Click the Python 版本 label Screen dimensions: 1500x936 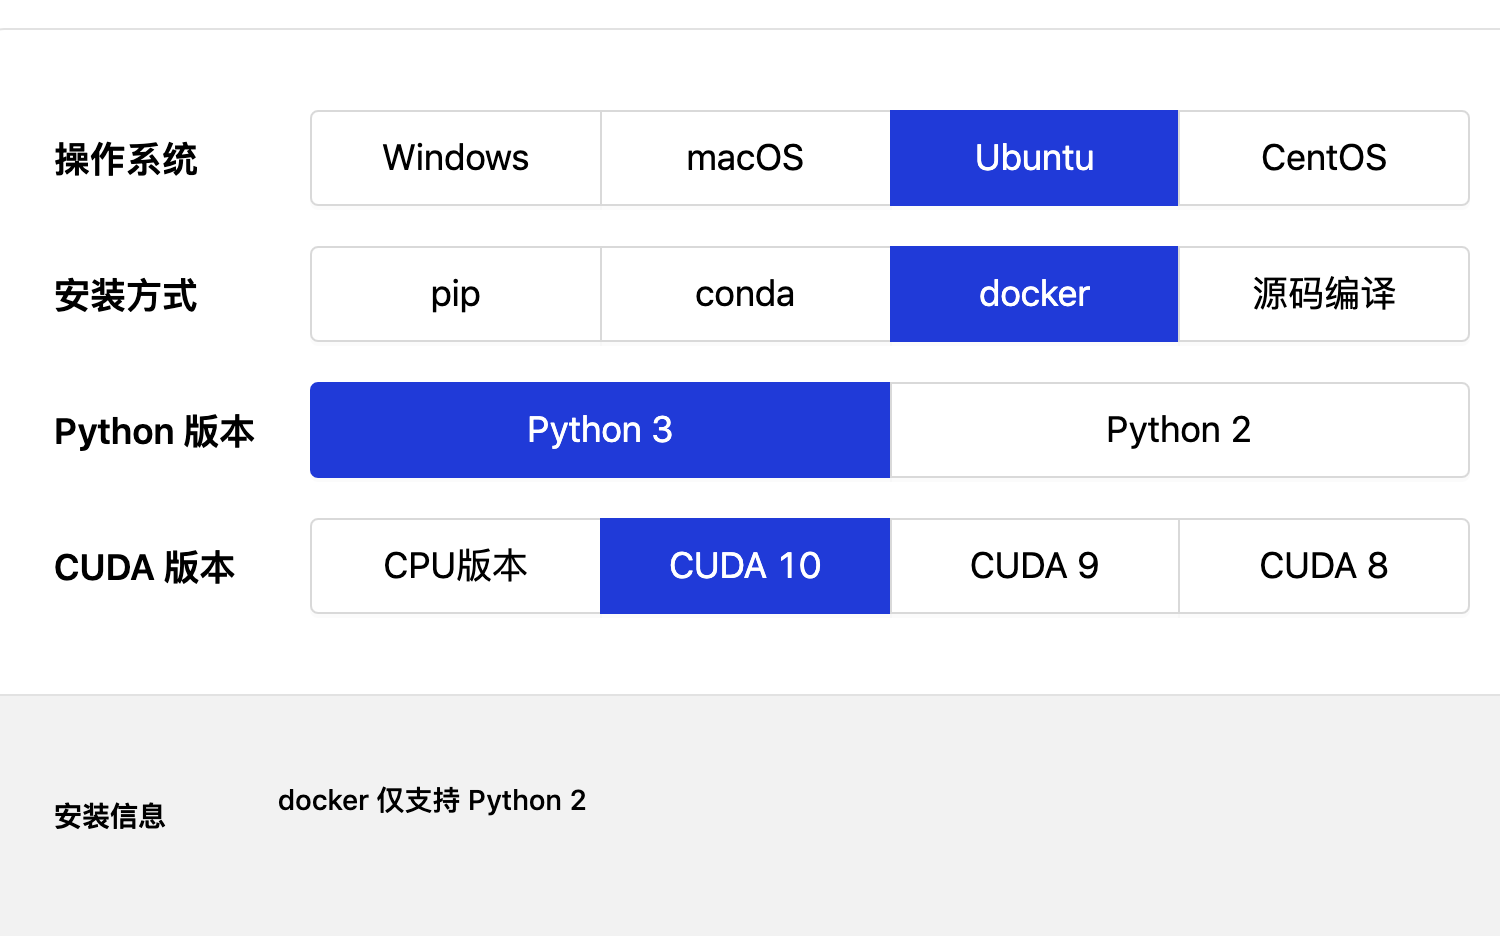155,431
